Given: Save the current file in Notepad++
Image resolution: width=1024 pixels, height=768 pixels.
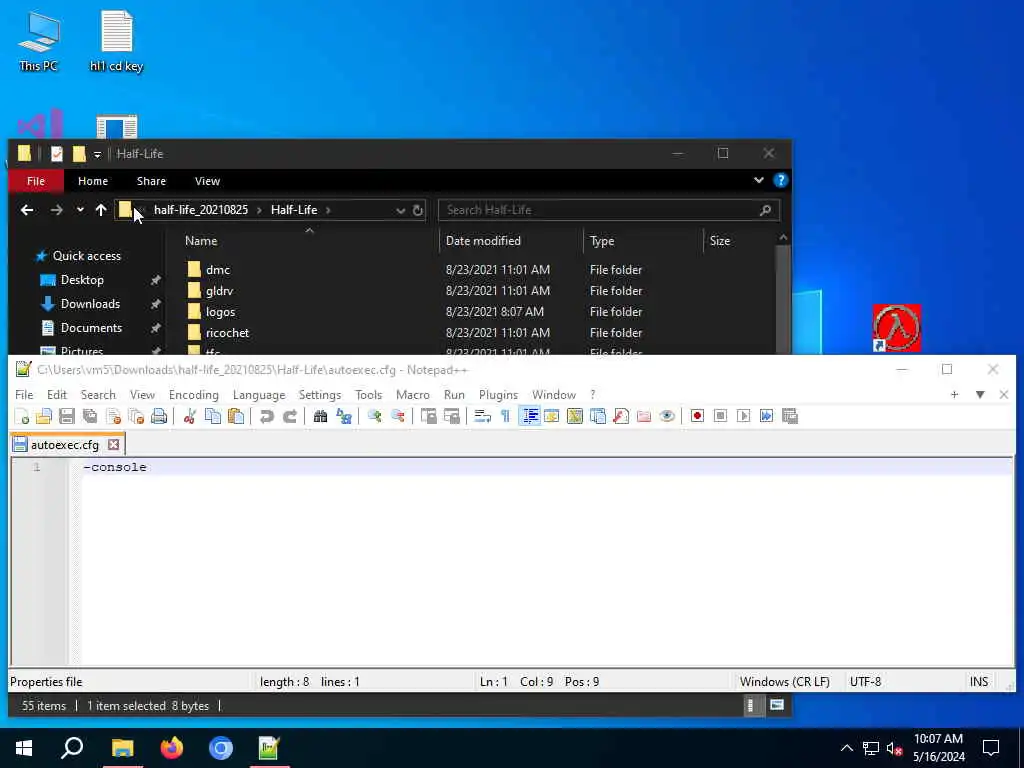Looking at the screenshot, I should [x=67, y=416].
